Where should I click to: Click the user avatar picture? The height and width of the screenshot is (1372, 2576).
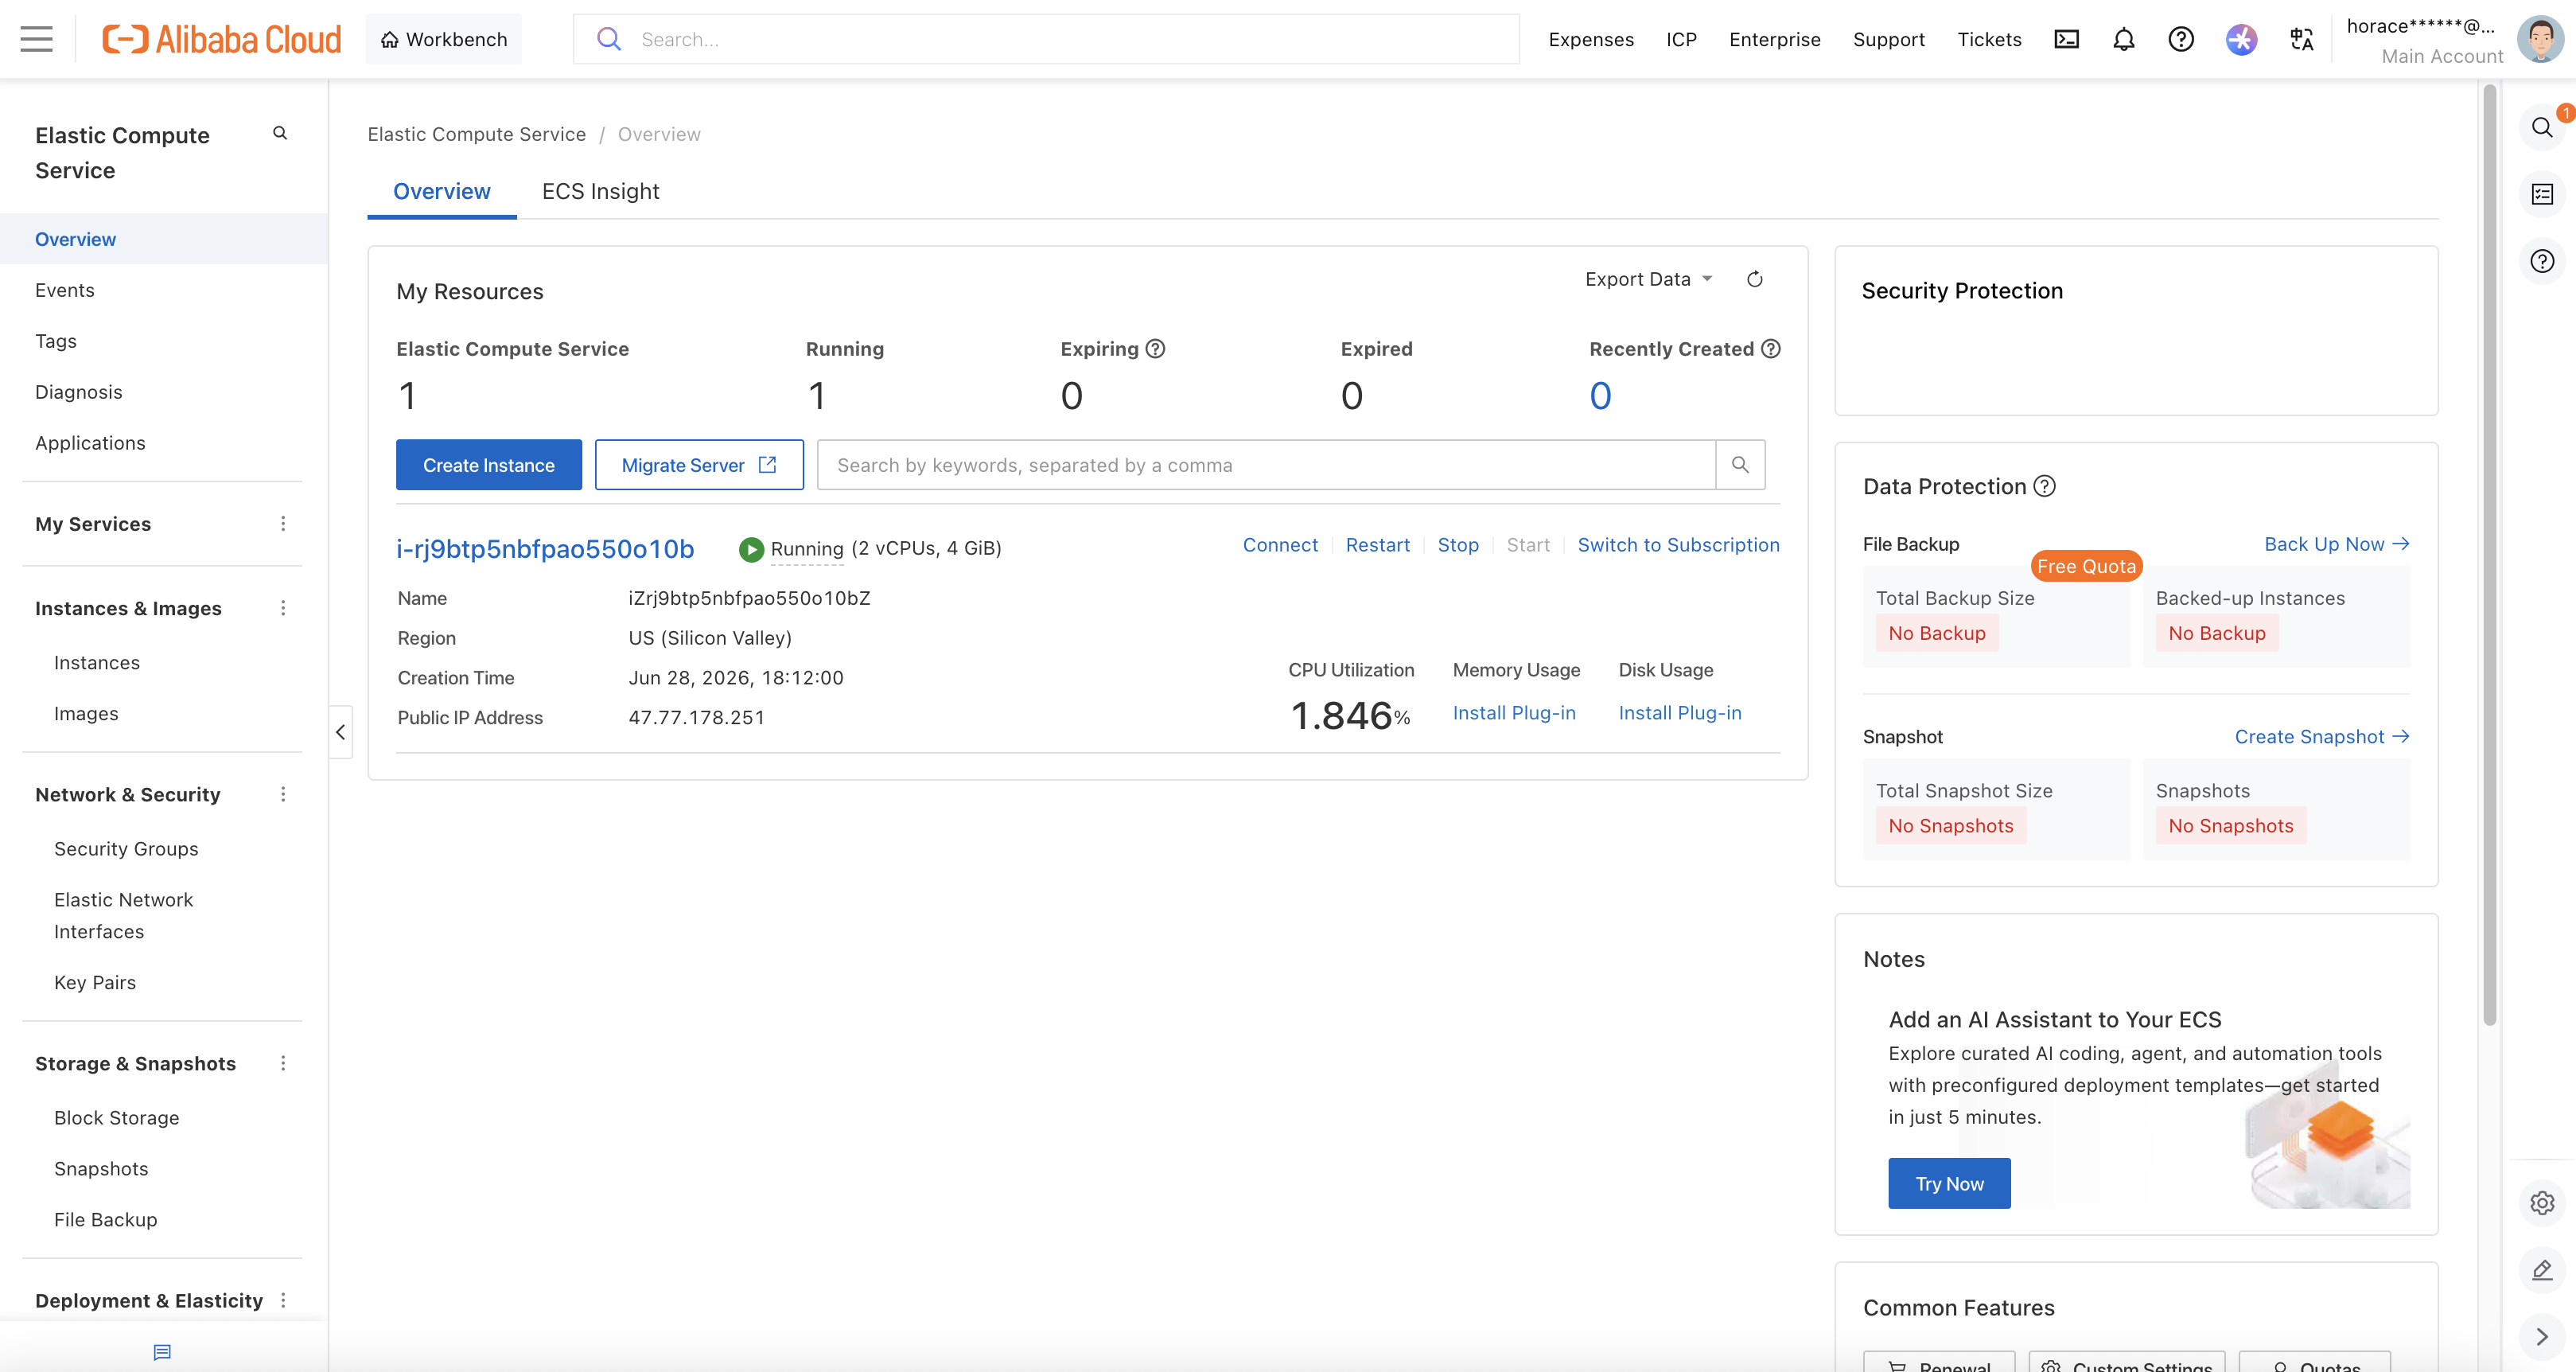(2541, 39)
